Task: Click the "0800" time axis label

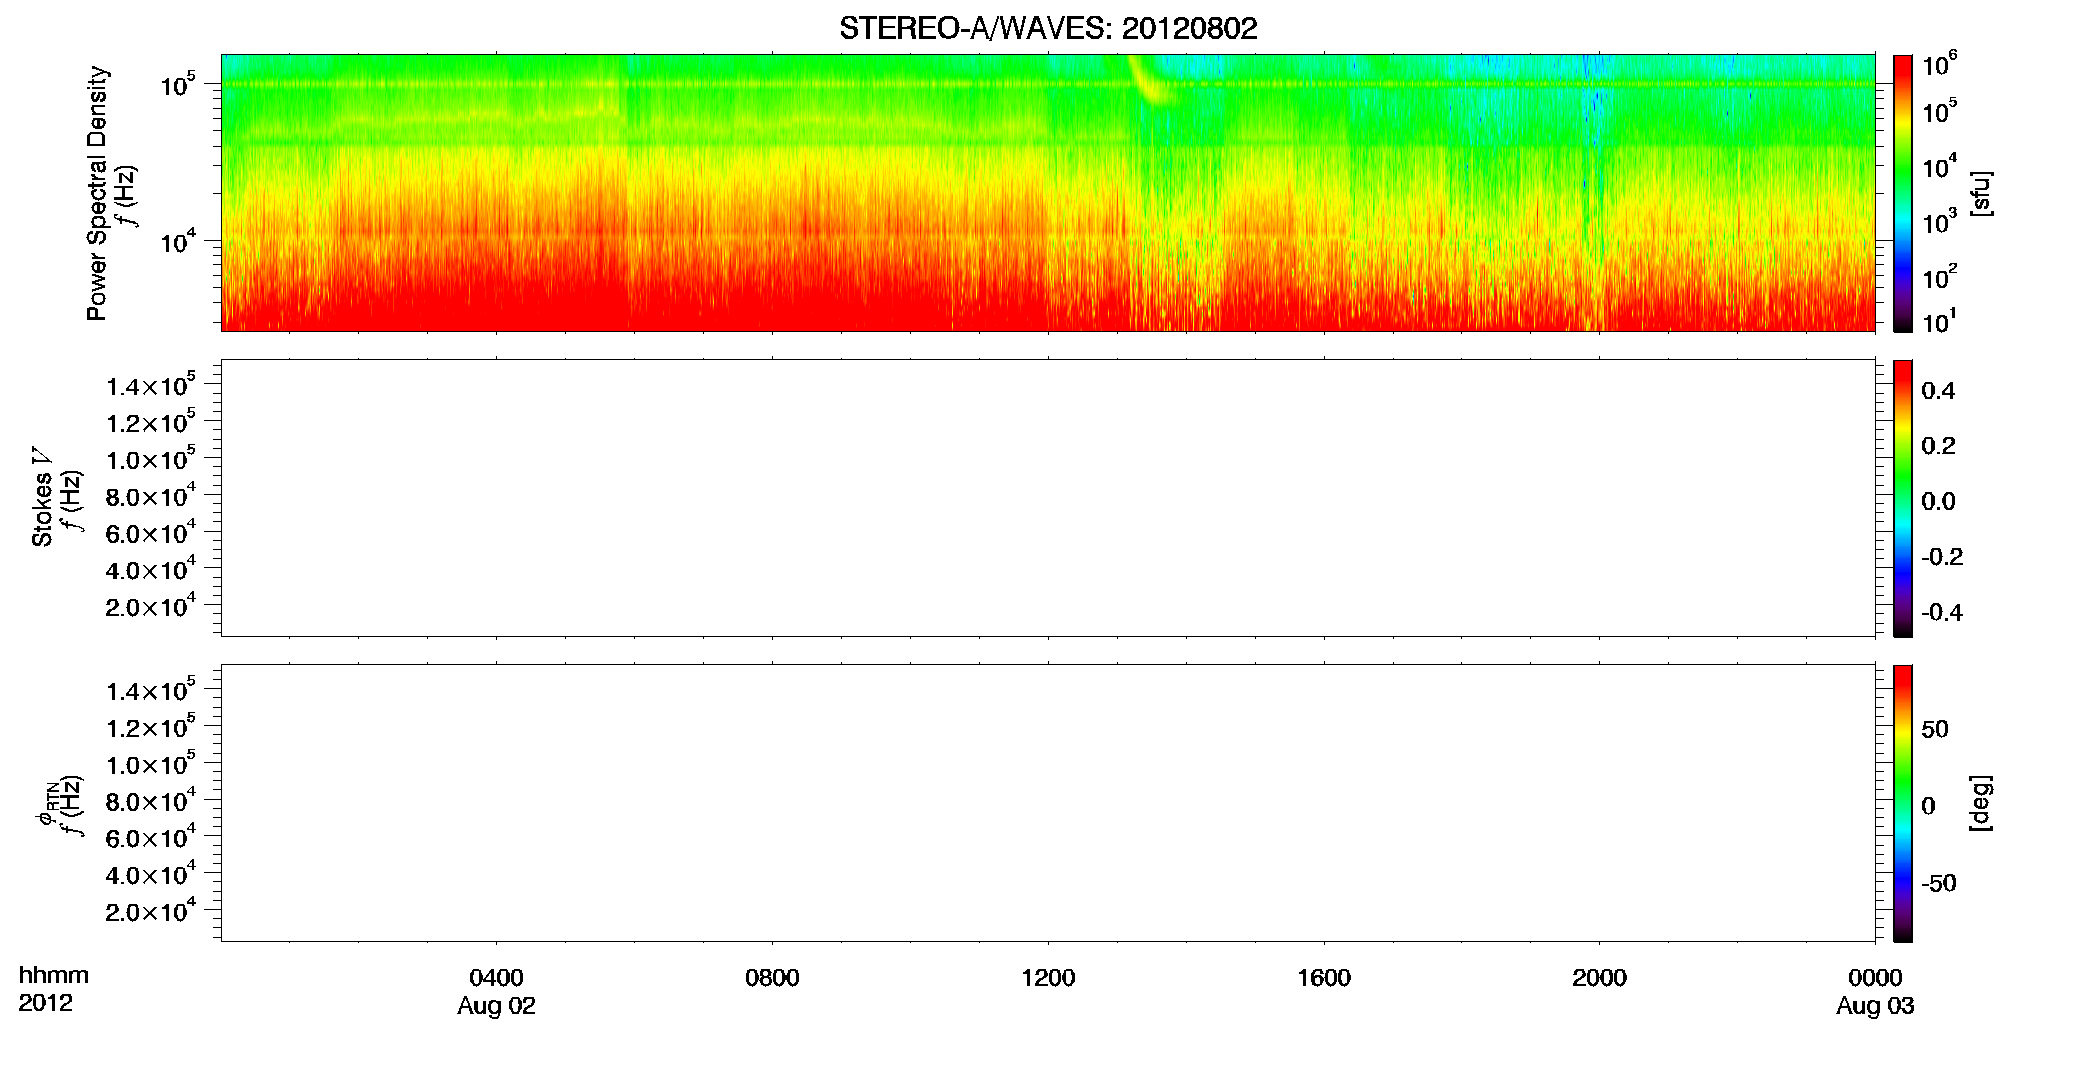Action: click(x=772, y=978)
